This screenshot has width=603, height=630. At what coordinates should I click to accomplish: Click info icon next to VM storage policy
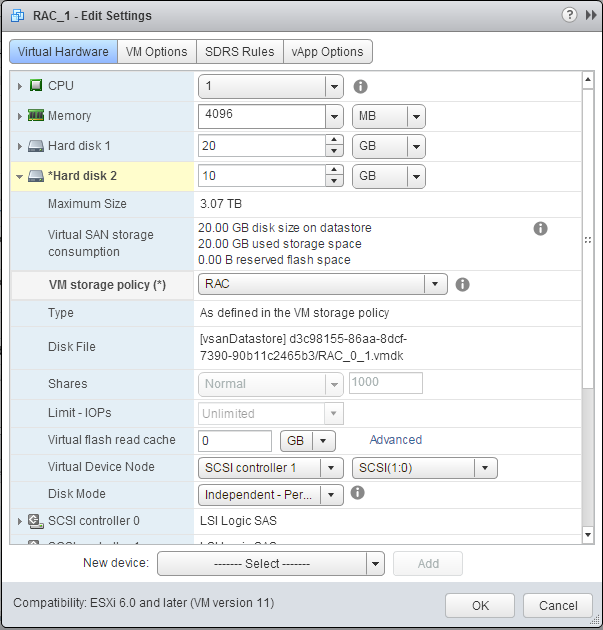[x=462, y=284]
